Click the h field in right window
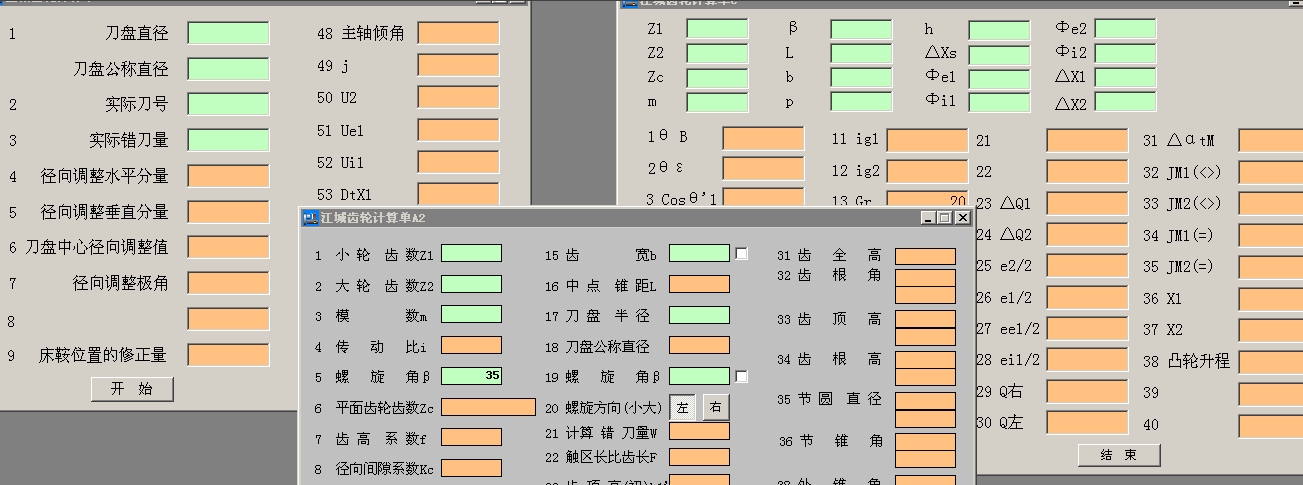This screenshot has width=1303, height=485. point(999,31)
